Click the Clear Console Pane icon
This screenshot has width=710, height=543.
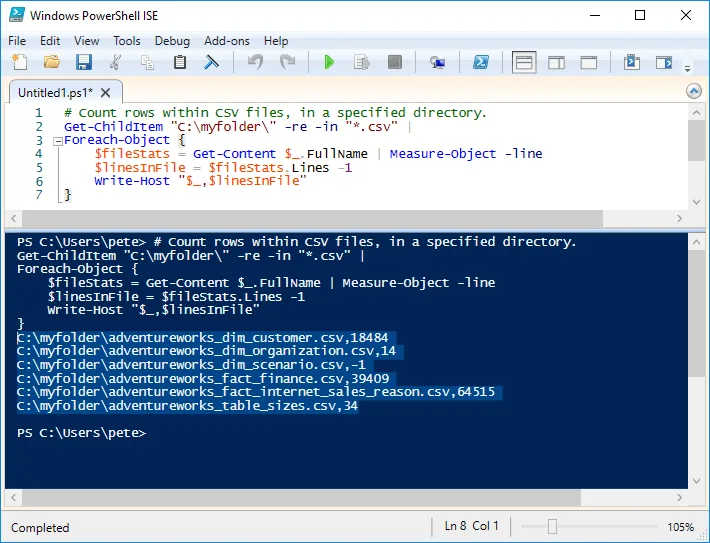tap(212, 63)
